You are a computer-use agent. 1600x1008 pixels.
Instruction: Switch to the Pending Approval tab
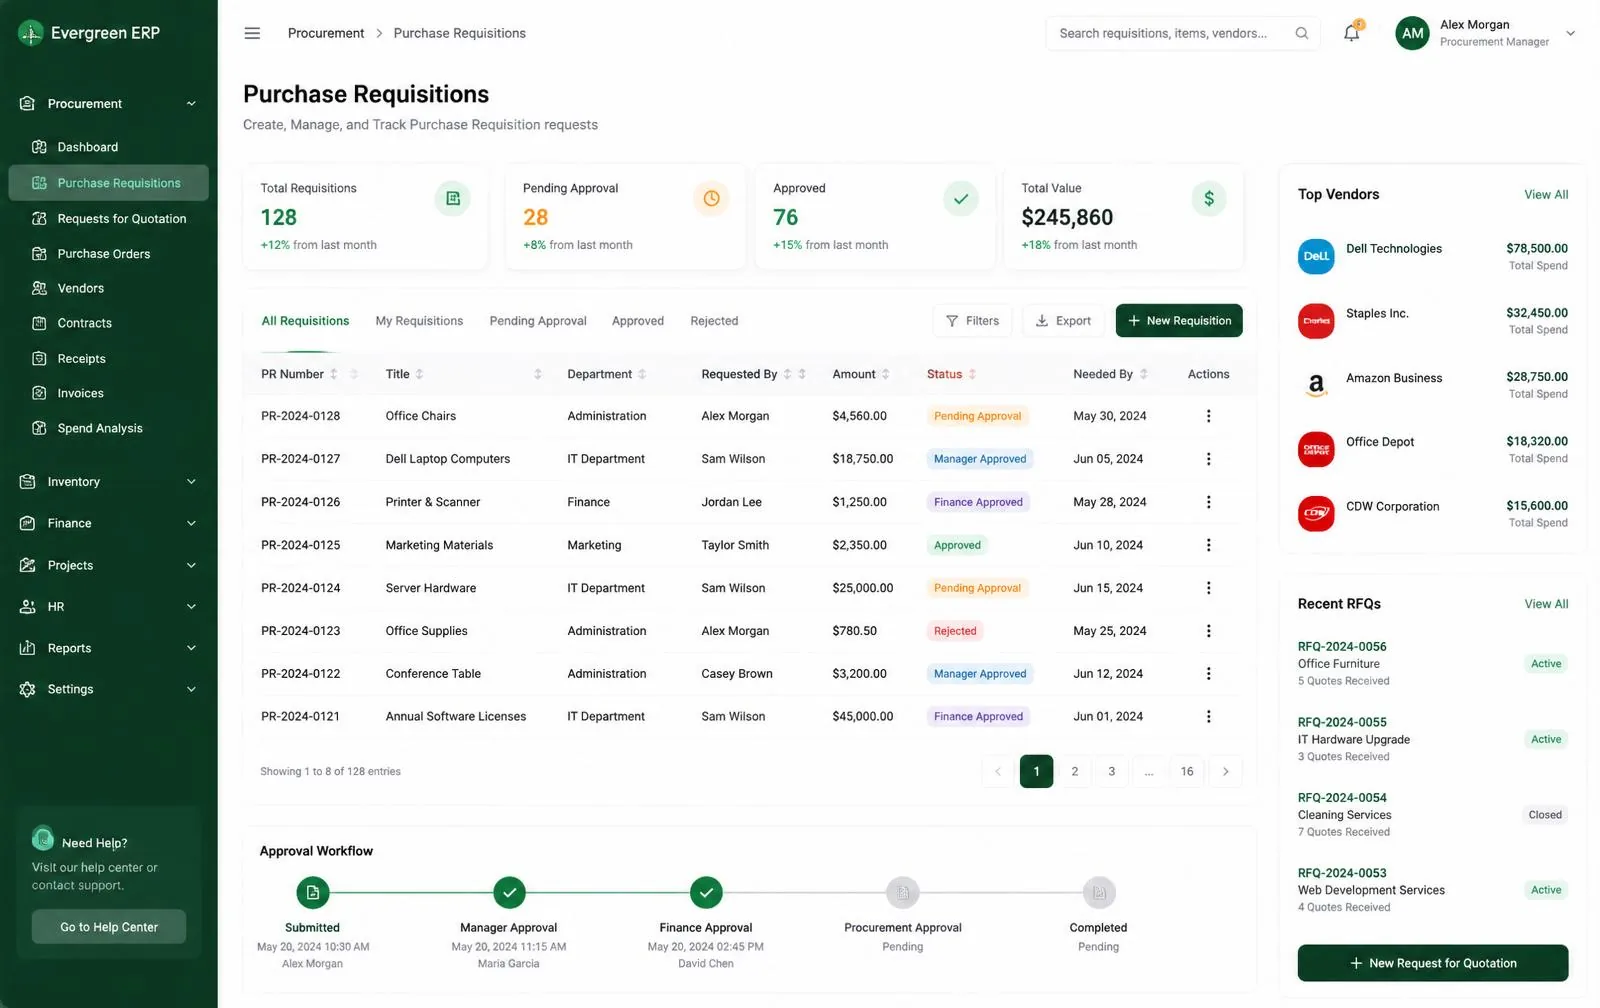[x=538, y=321]
